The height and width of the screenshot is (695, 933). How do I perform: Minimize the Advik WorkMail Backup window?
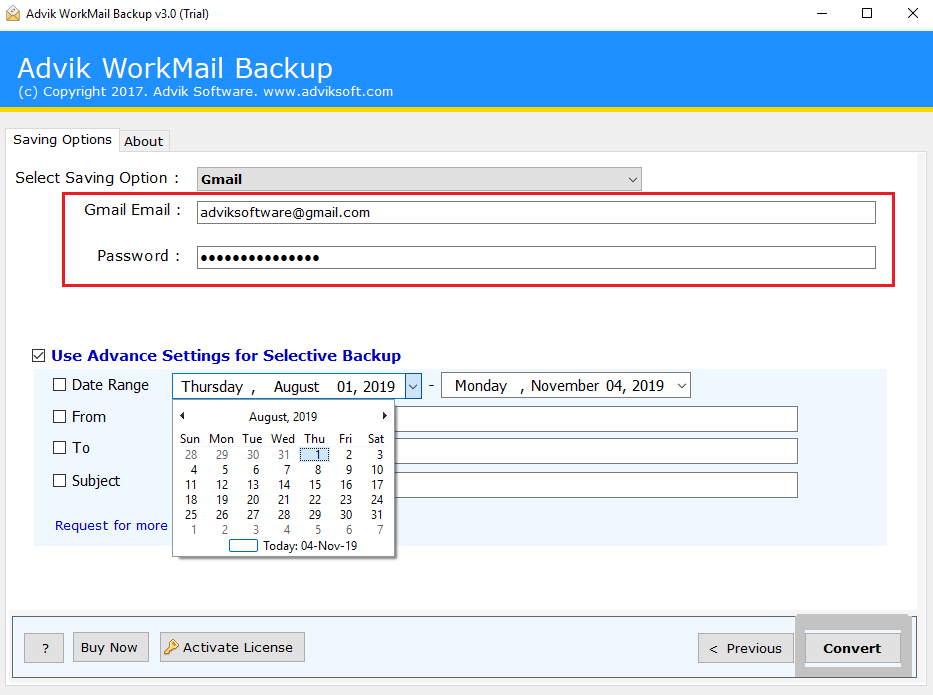coord(822,13)
